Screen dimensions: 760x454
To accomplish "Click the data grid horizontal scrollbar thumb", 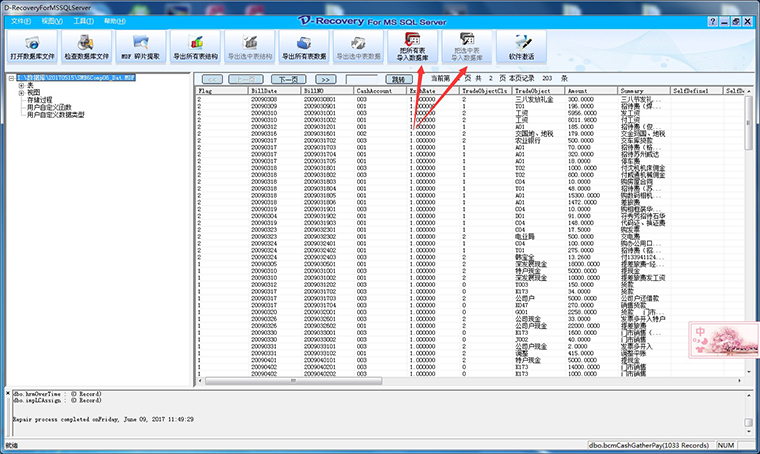I will 294,381.
